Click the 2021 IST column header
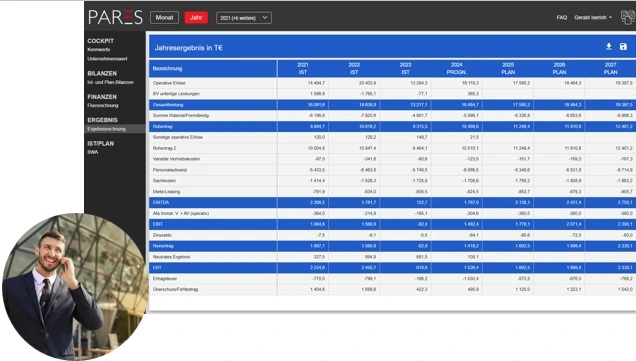 coord(303,69)
